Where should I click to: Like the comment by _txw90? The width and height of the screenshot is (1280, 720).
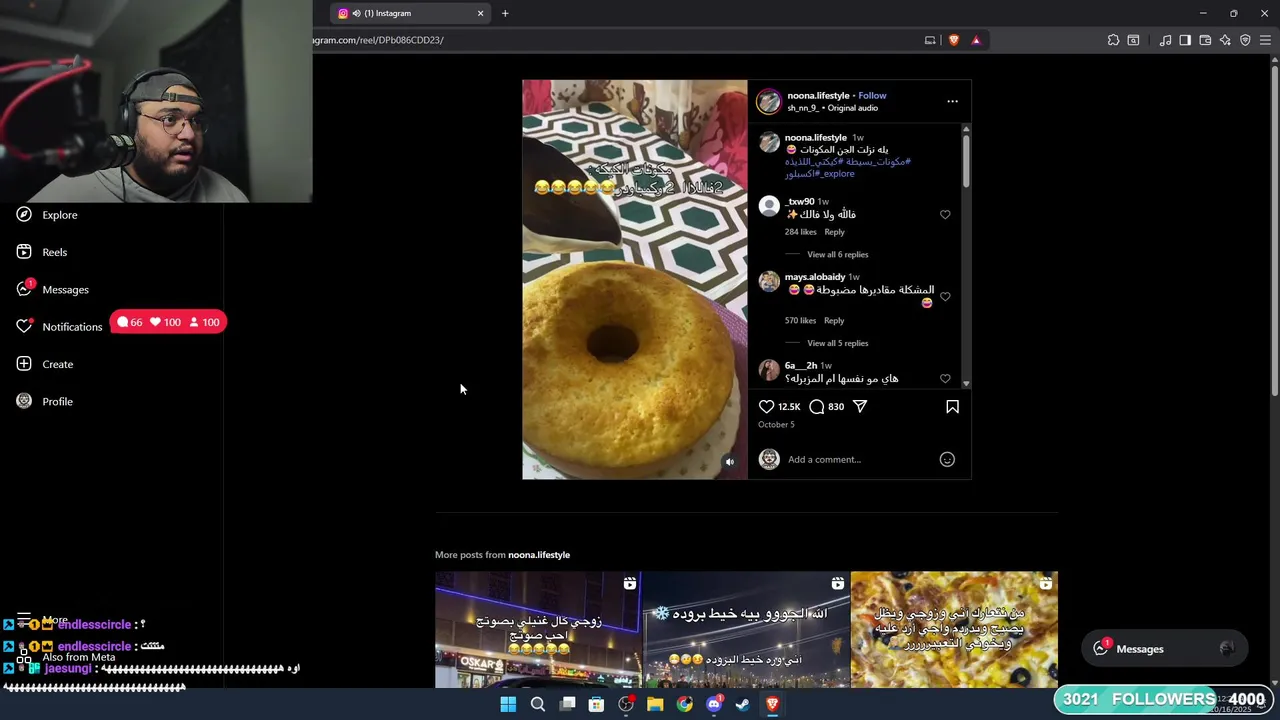[x=945, y=215]
